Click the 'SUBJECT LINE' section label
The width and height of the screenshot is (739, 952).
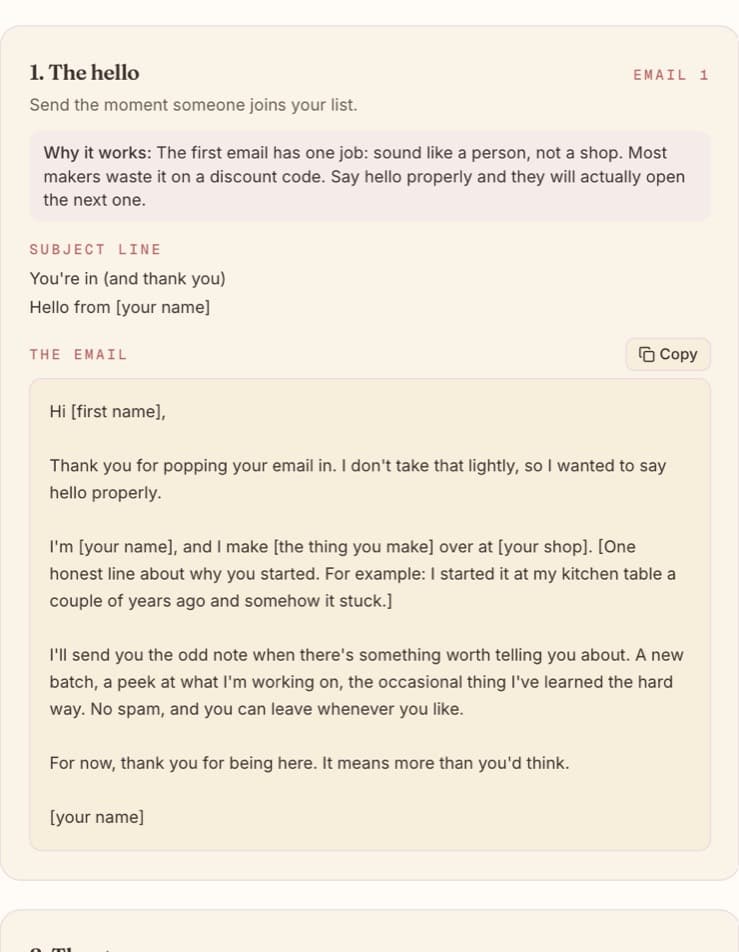[95, 250]
